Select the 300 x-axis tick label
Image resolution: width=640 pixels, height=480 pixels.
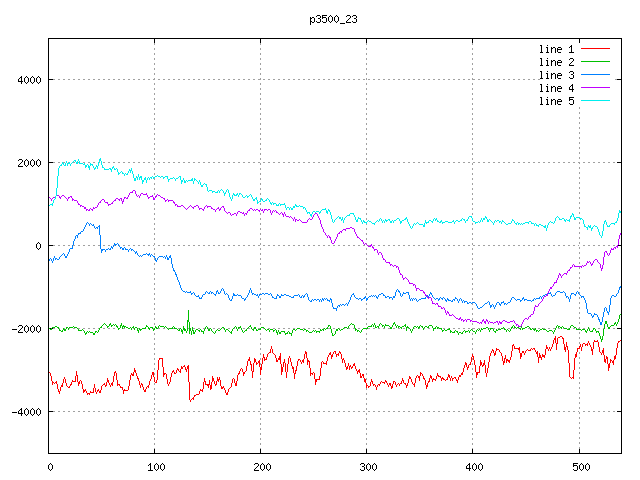pos(367,466)
